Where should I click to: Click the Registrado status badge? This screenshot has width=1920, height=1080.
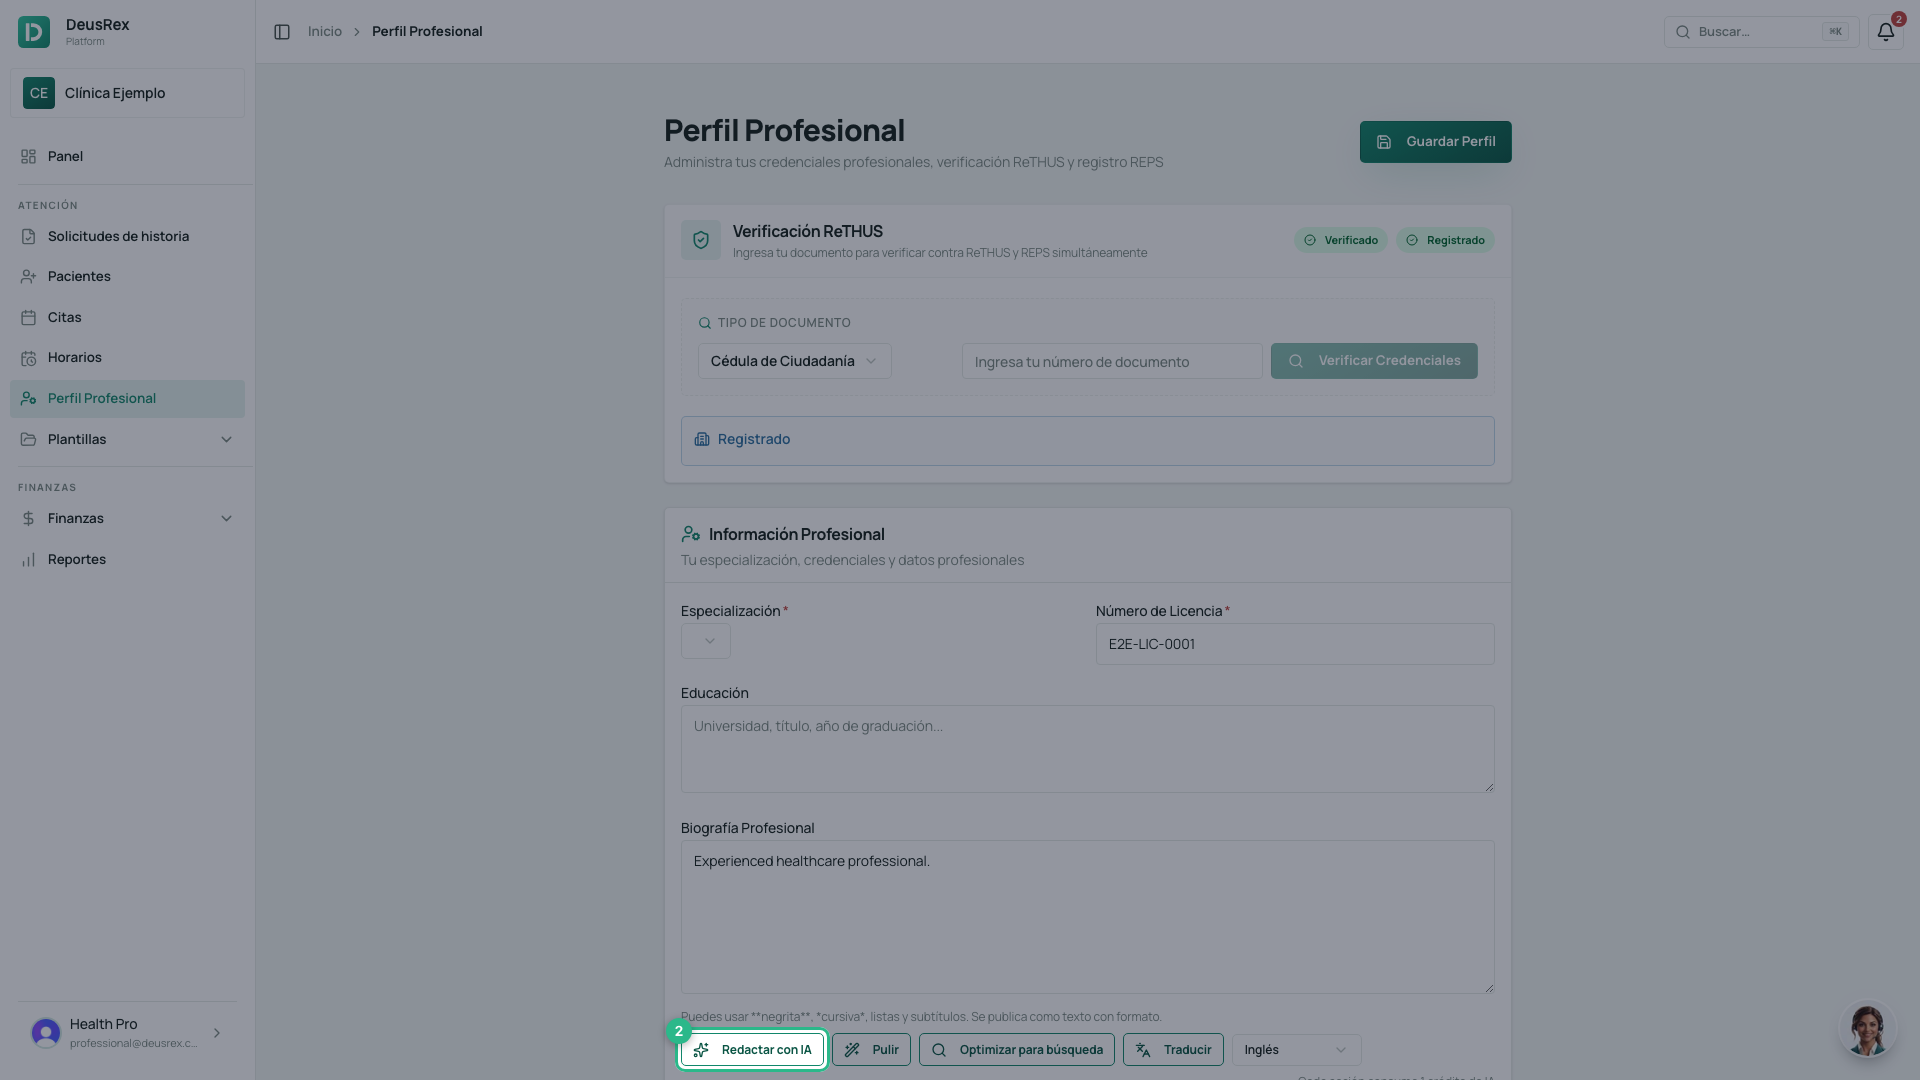(x=1445, y=240)
